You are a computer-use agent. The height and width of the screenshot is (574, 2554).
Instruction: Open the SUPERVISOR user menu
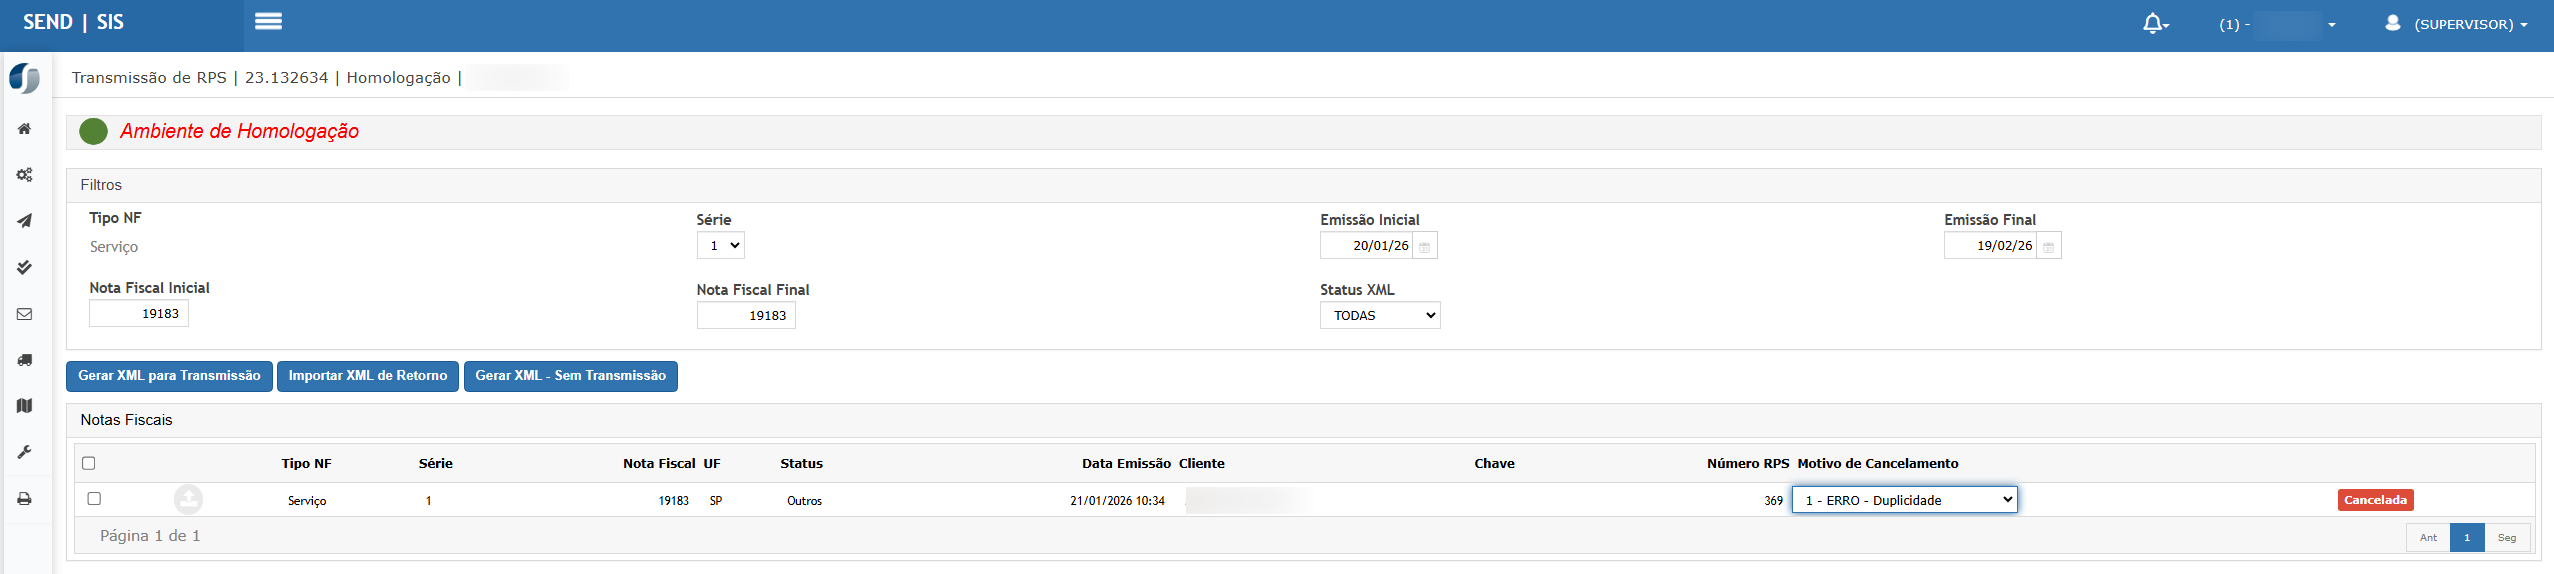click(x=2460, y=24)
